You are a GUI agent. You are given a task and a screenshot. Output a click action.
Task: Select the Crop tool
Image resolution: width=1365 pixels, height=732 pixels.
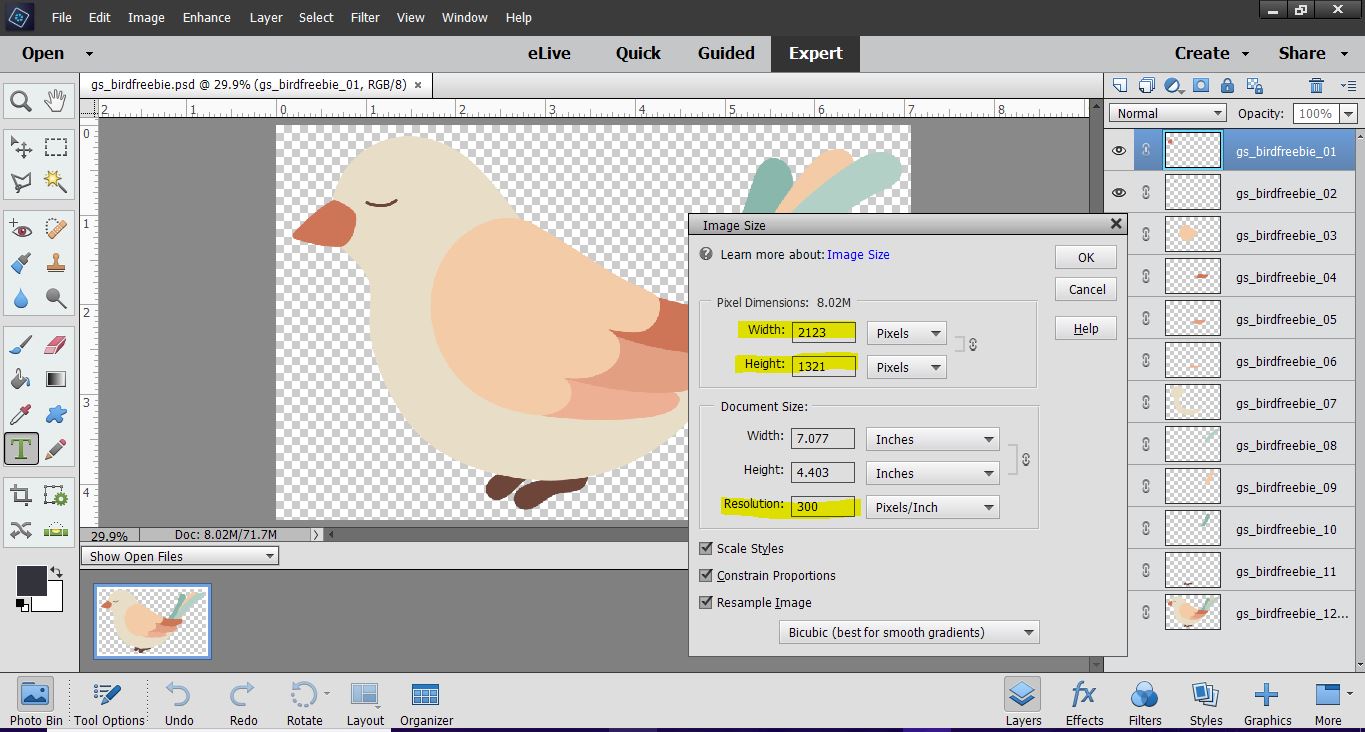click(x=21, y=495)
